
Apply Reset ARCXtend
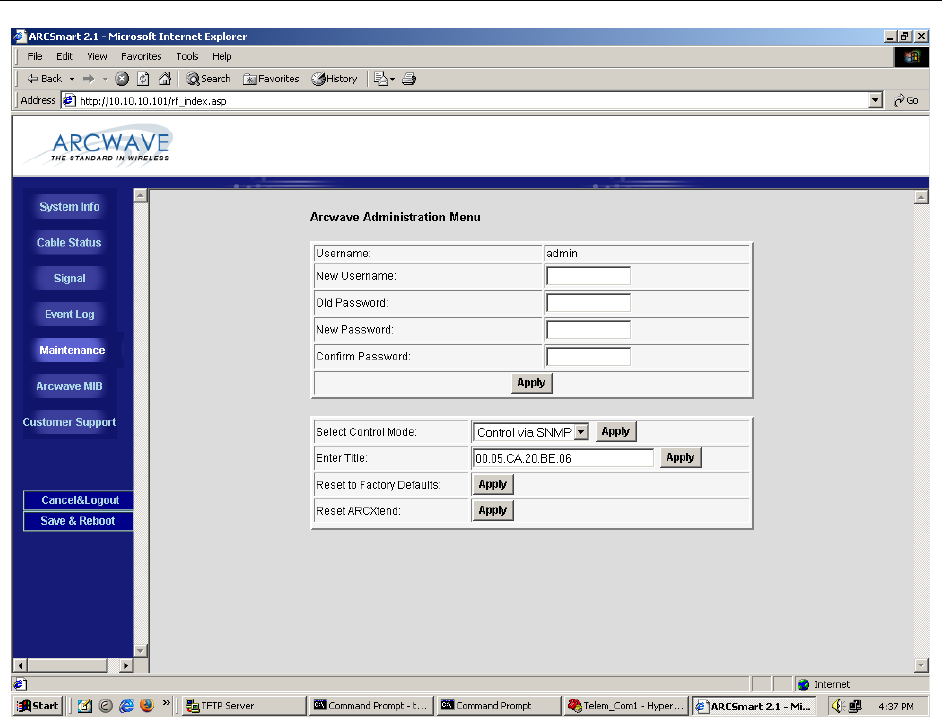(493, 511)
